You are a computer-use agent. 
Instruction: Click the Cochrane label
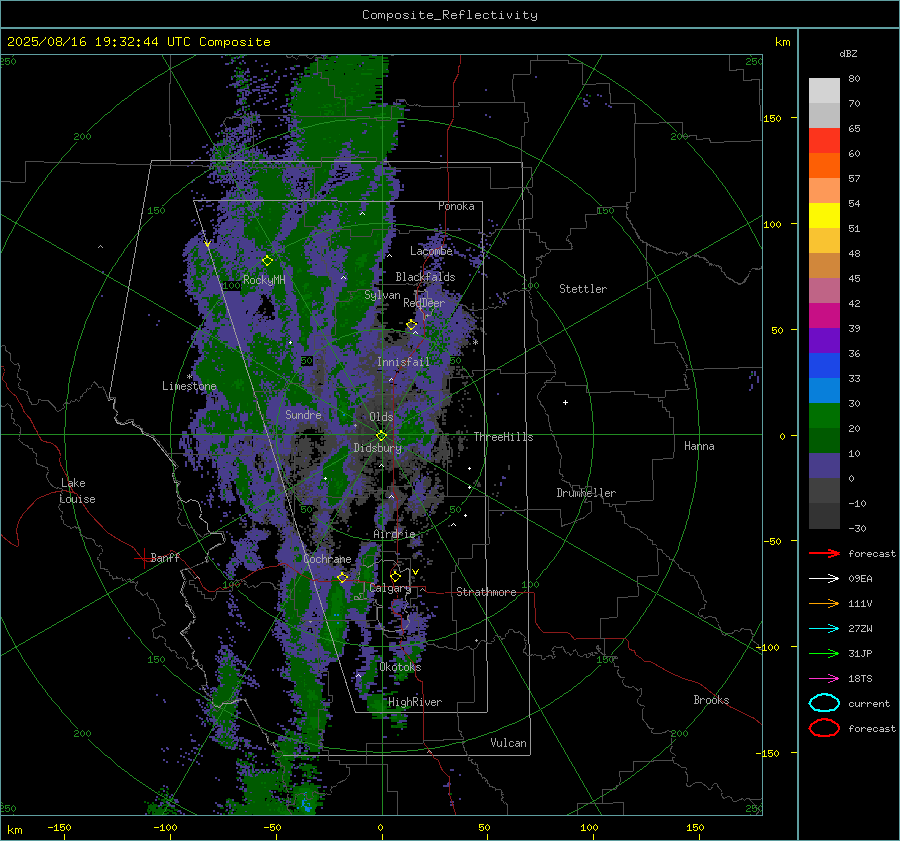pos(327,559)
